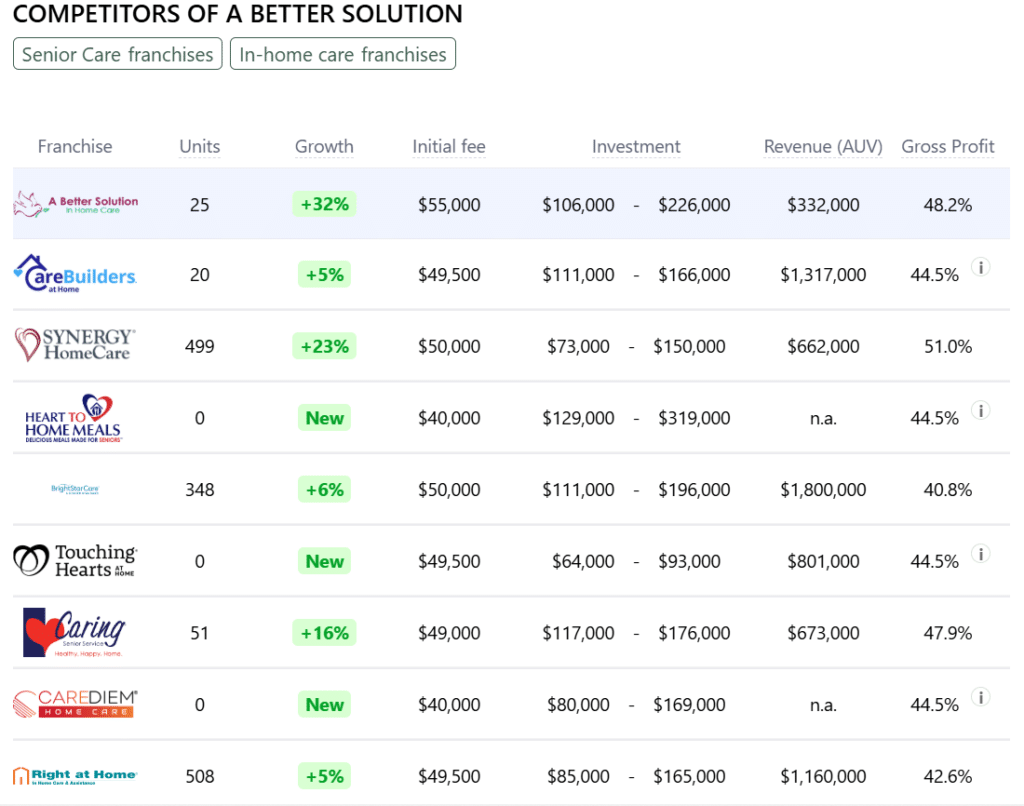This screenshot has height=806, width=1024.
Task: Click the +5% badge in Right at Home row
Action: tap(325, 777)
